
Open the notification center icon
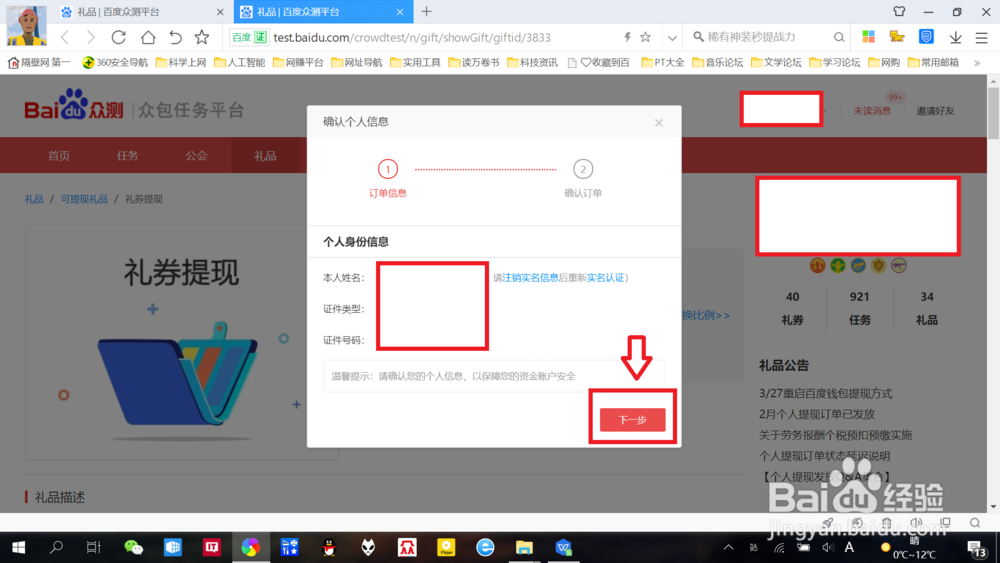976,548
